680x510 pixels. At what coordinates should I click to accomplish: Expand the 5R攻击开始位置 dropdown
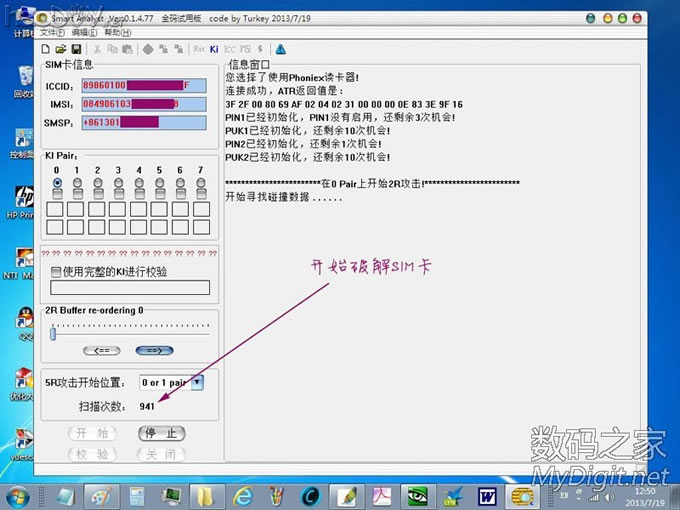pos(197,382)
